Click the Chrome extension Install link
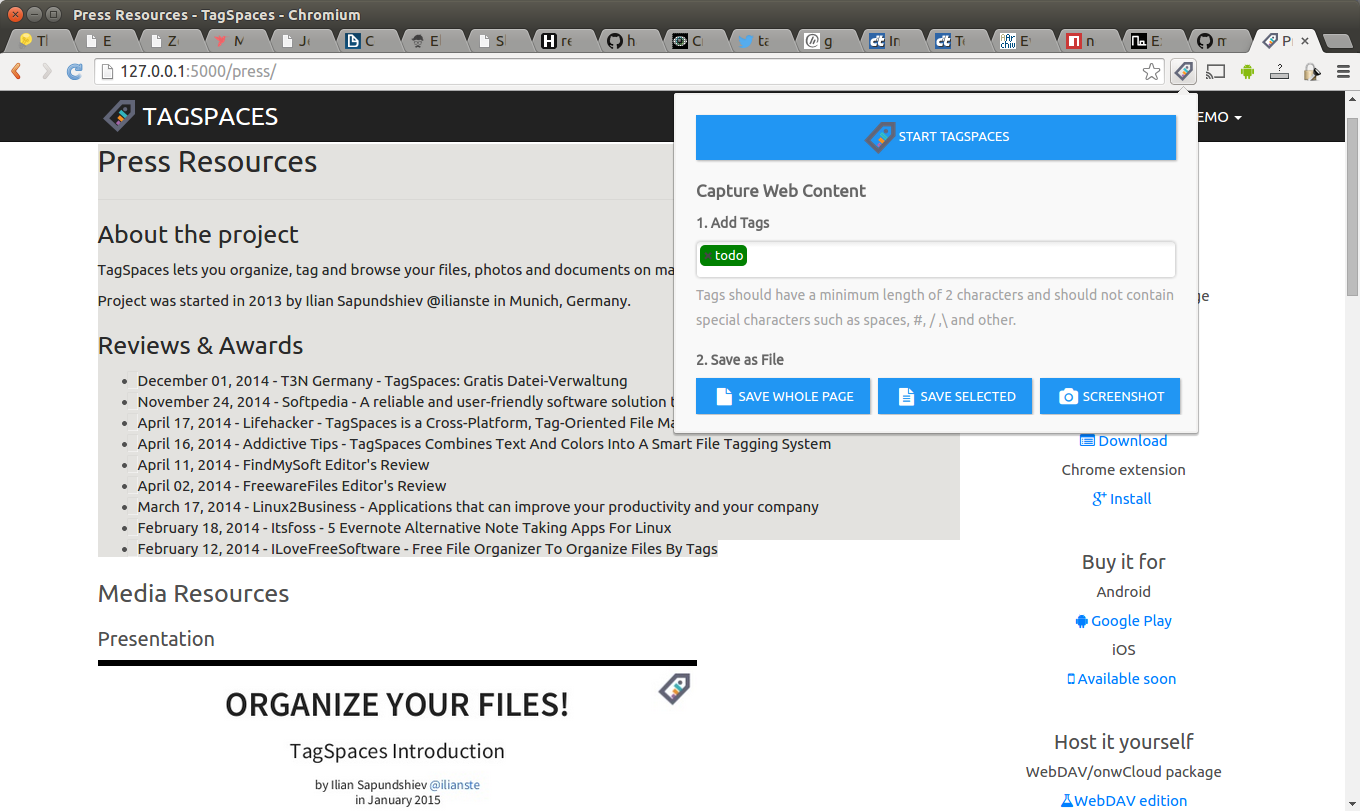Screen dimensions: 1360x811 [1122, 499]
